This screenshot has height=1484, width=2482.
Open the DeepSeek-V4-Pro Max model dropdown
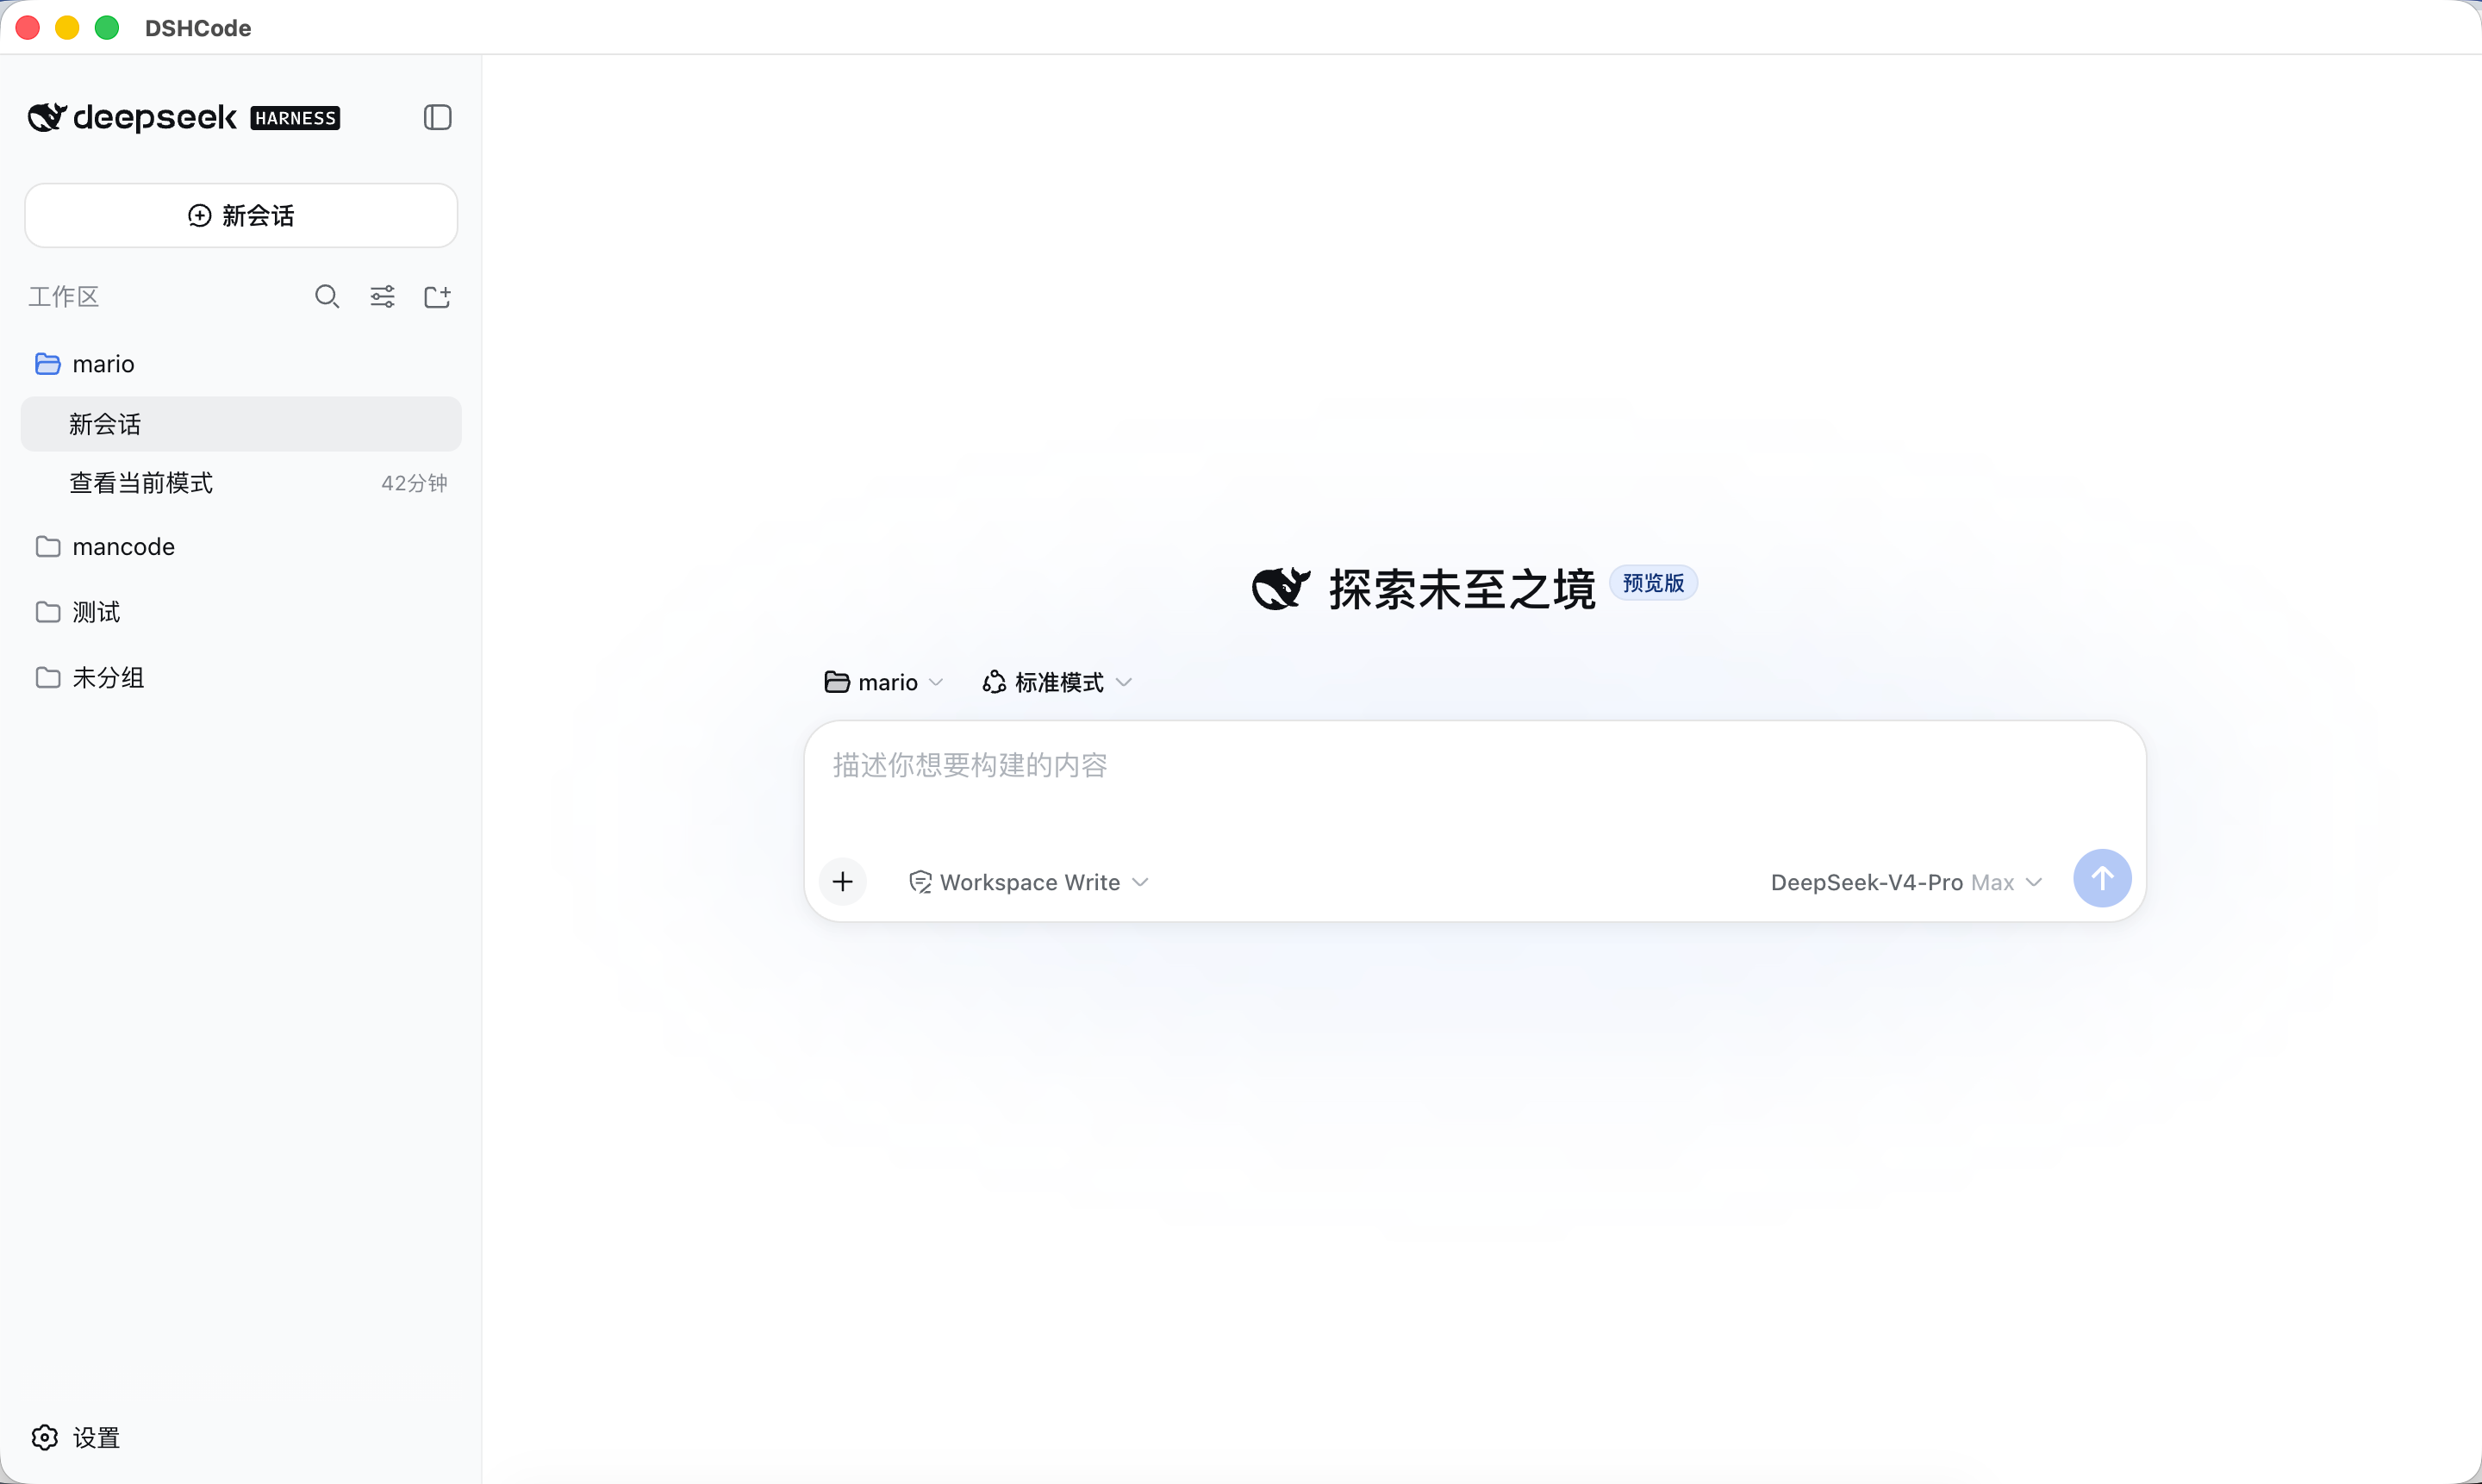tap(1906, 882)
